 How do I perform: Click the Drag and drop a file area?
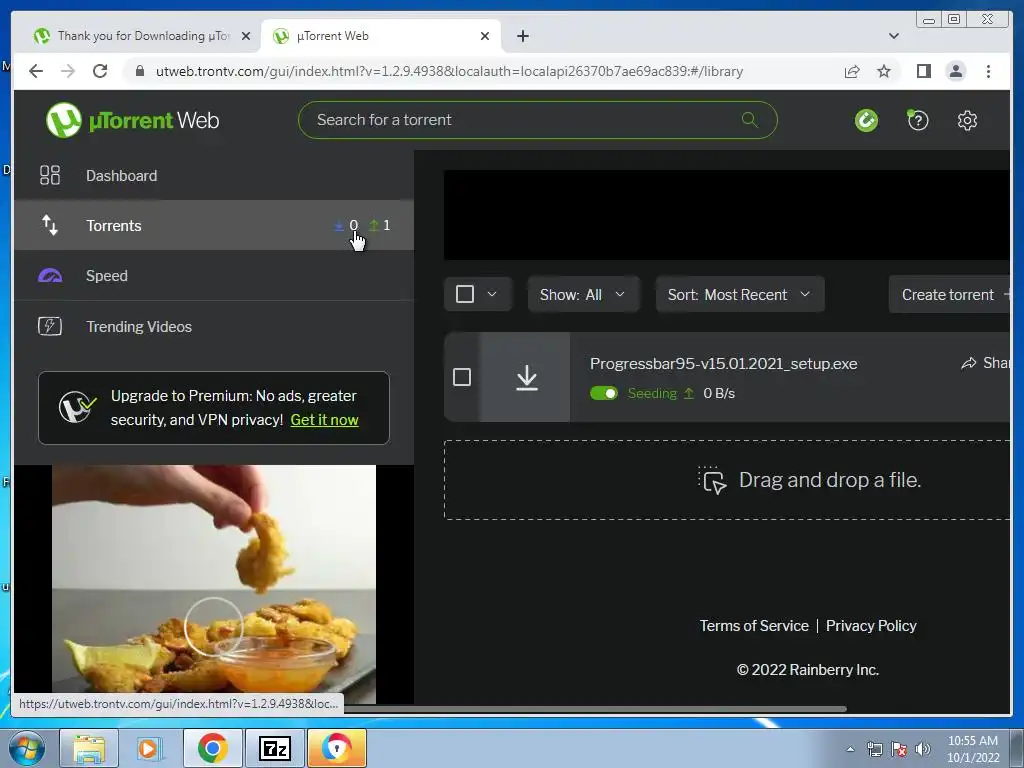pos(727,480)
